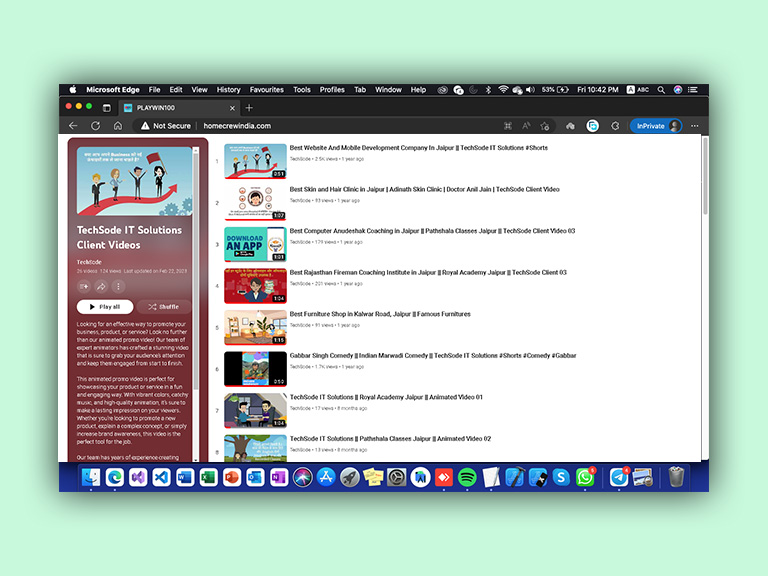Click the Download An App video thumbnail

pos(255,244)
